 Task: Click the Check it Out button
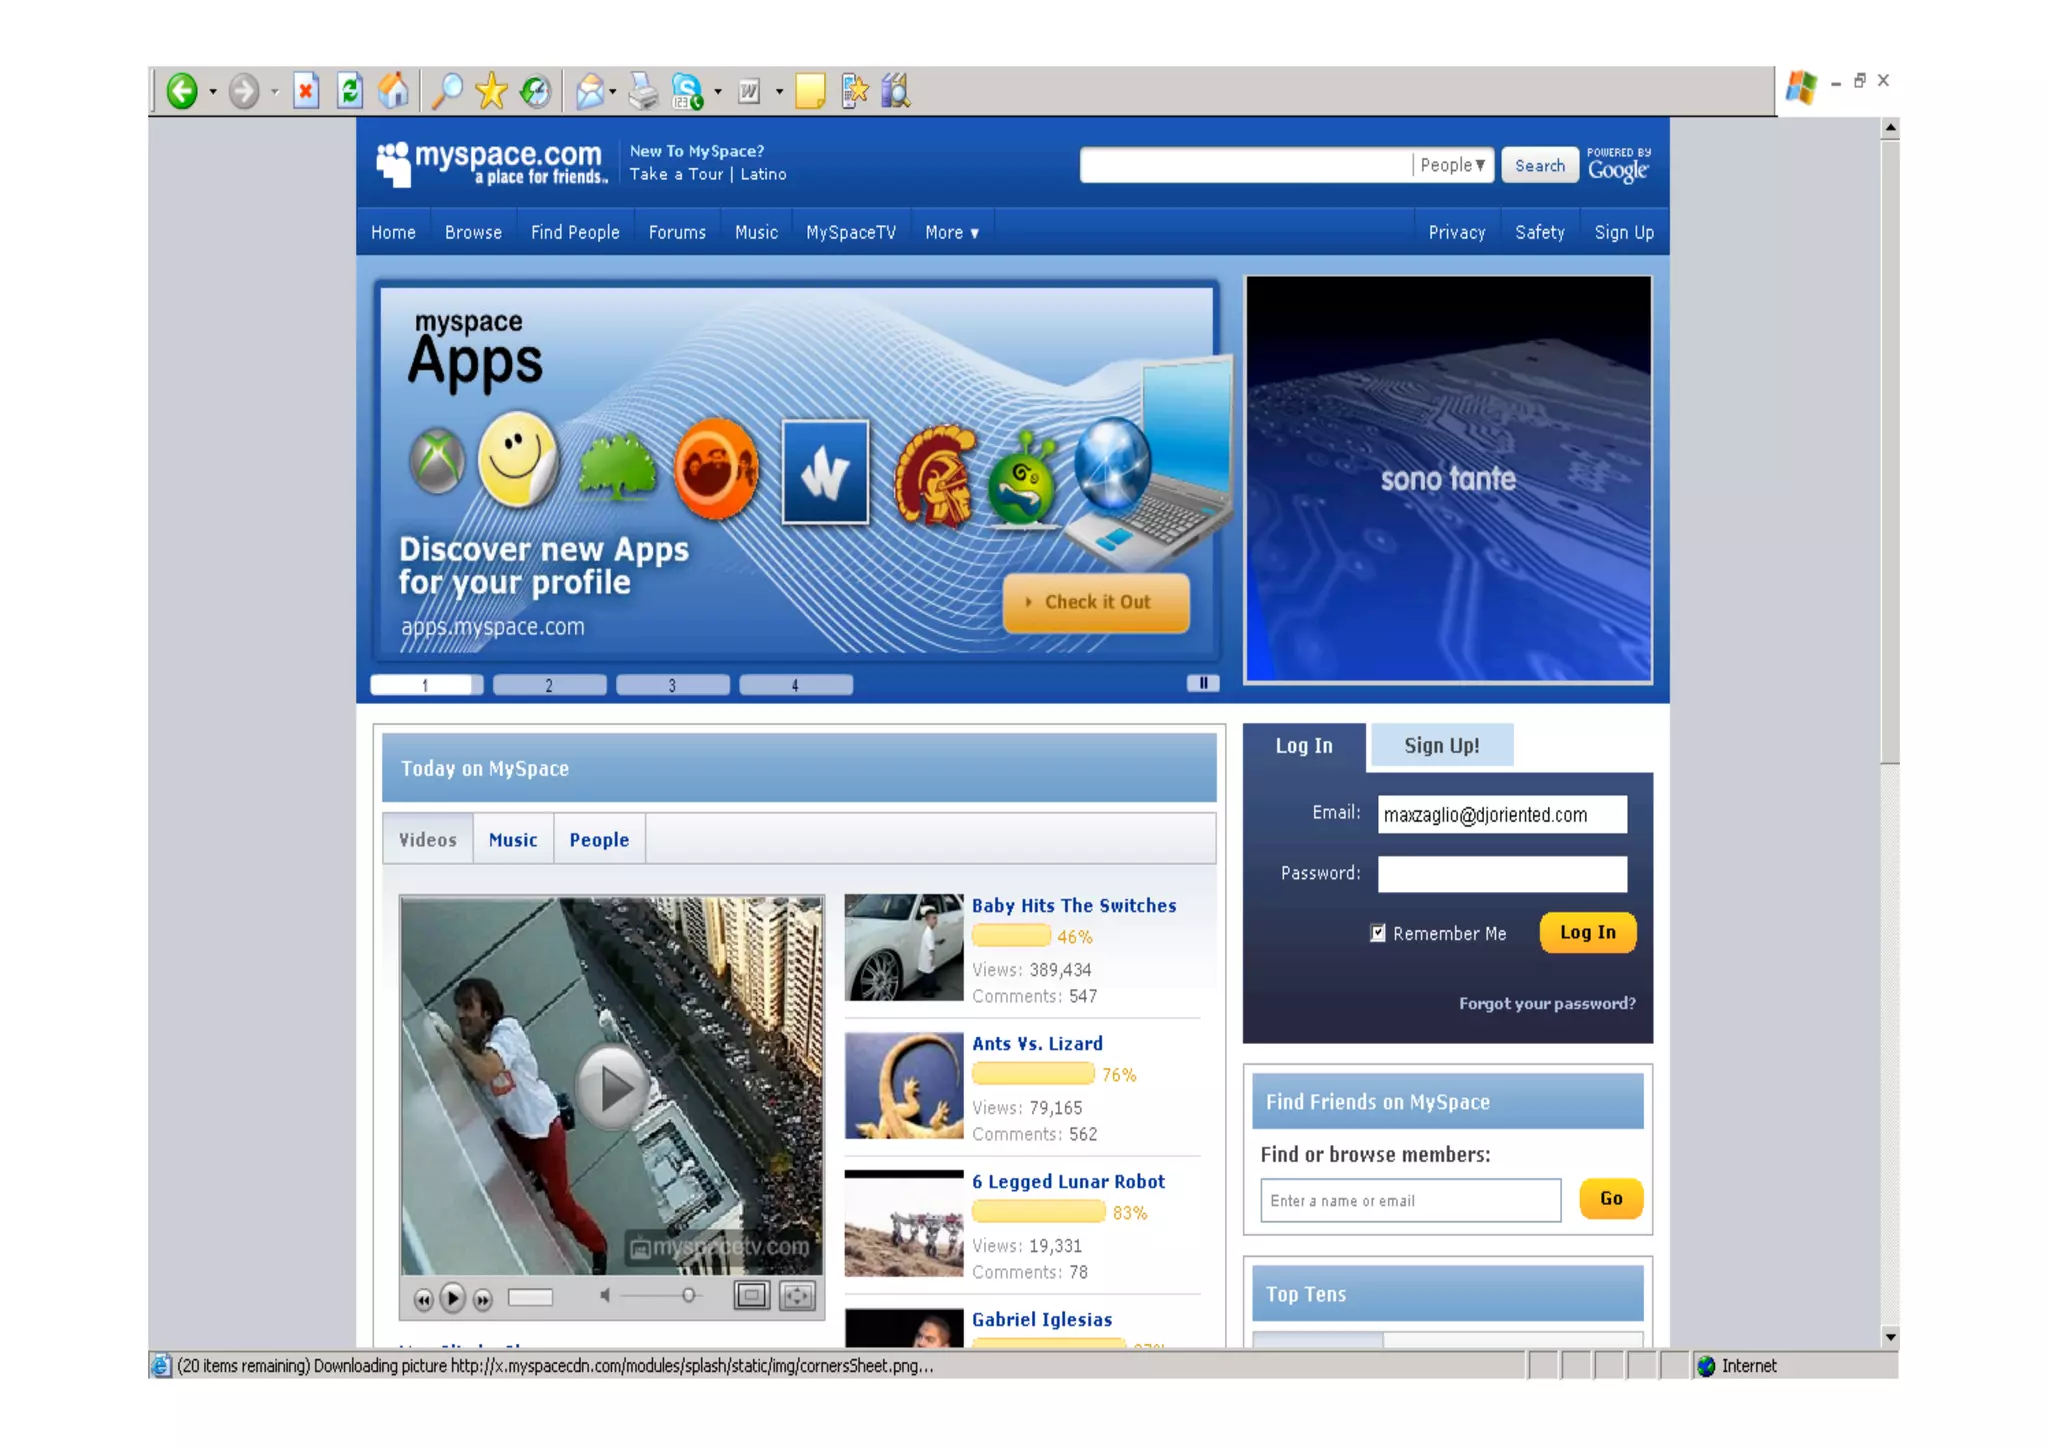(1096, 602)
